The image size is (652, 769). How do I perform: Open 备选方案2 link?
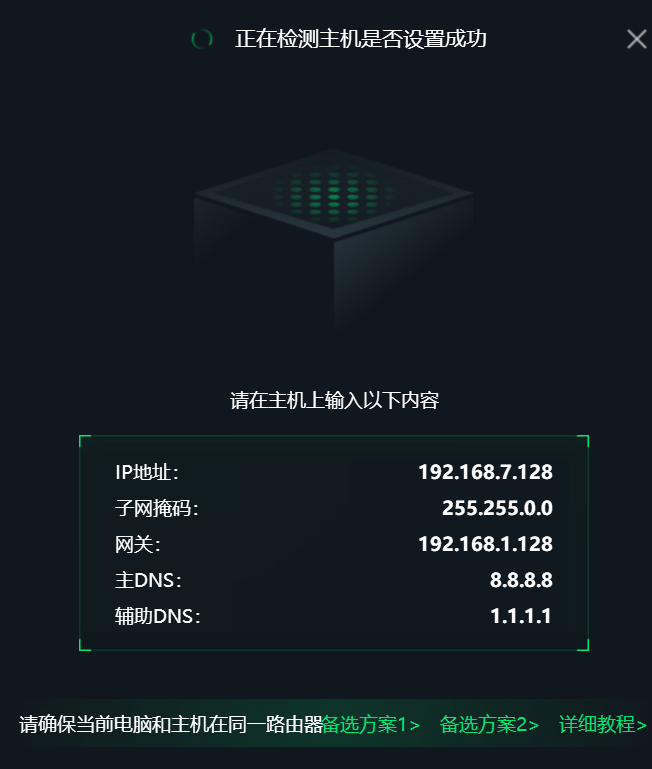[489, 724]
